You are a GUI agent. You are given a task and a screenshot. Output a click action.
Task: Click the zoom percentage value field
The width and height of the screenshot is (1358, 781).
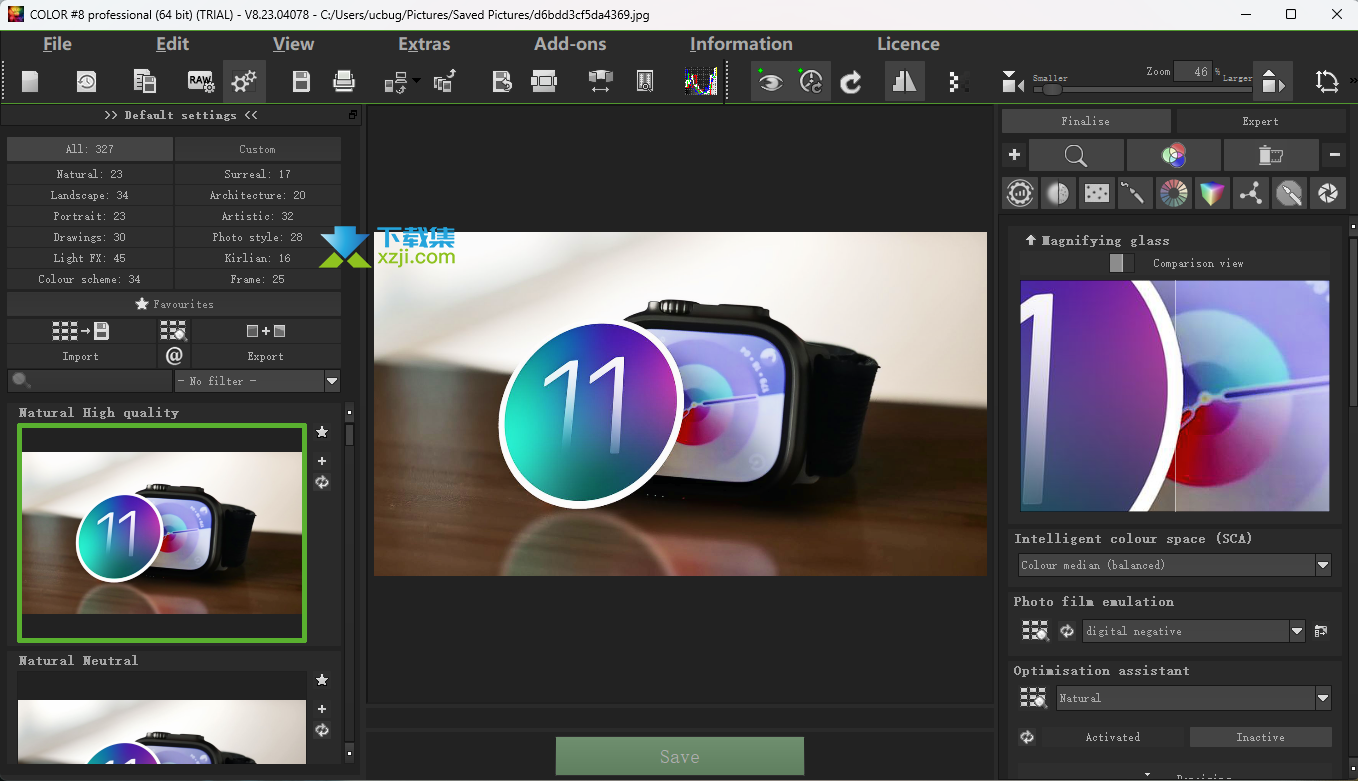pyautogui.click(x=1192, y=71)
